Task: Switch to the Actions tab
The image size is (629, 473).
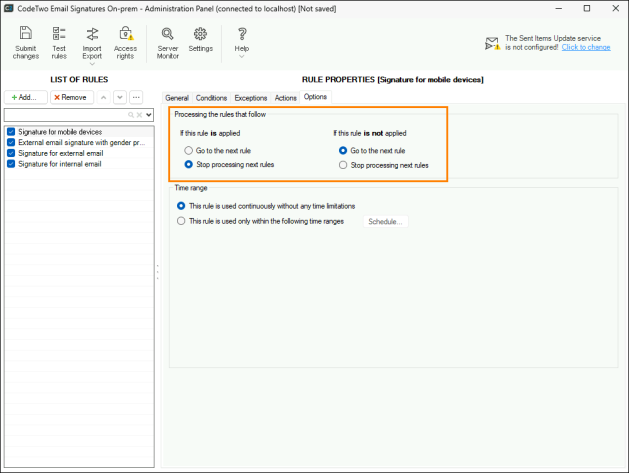Action: click(x=286, y=98)
